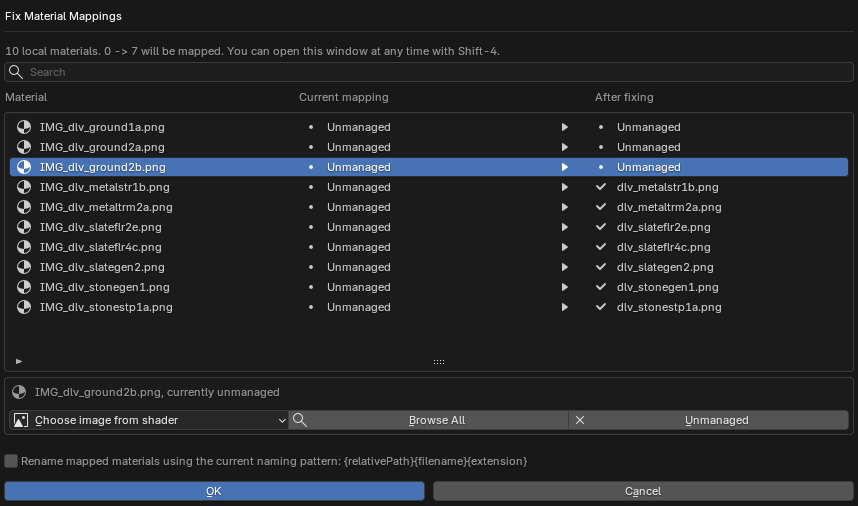Click arrow icon in IMG_dlv_metalstr1b.png row
Viewport: 858px width, 506px height.
pos(565,187)
